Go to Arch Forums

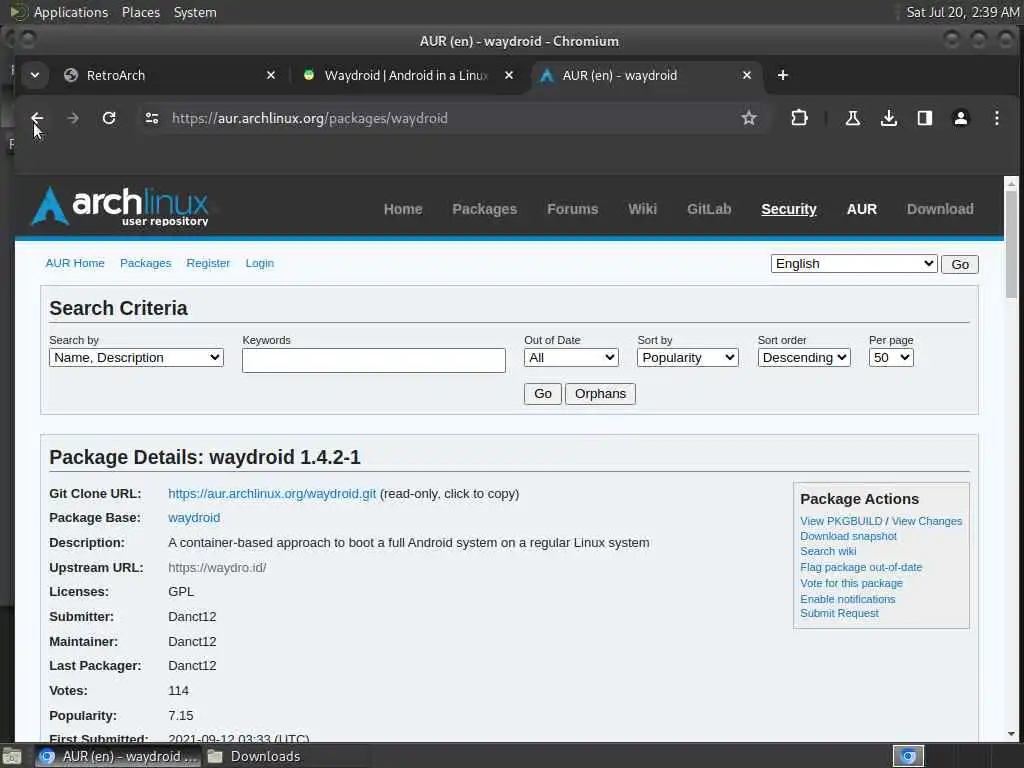[x=573, y=209]
